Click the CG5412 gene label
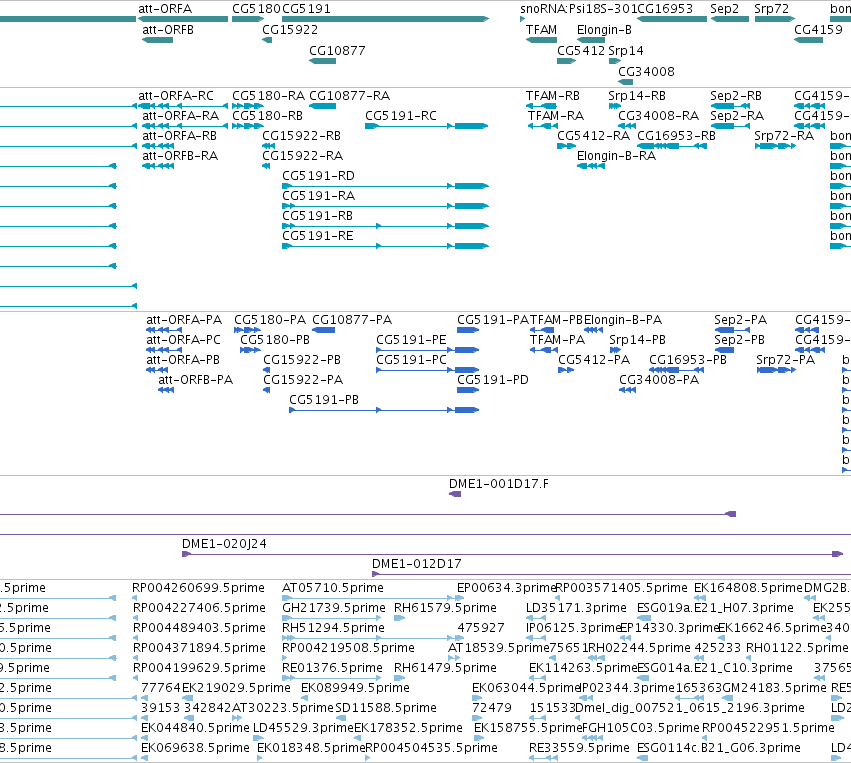851x763 pixels. (581, 50)
